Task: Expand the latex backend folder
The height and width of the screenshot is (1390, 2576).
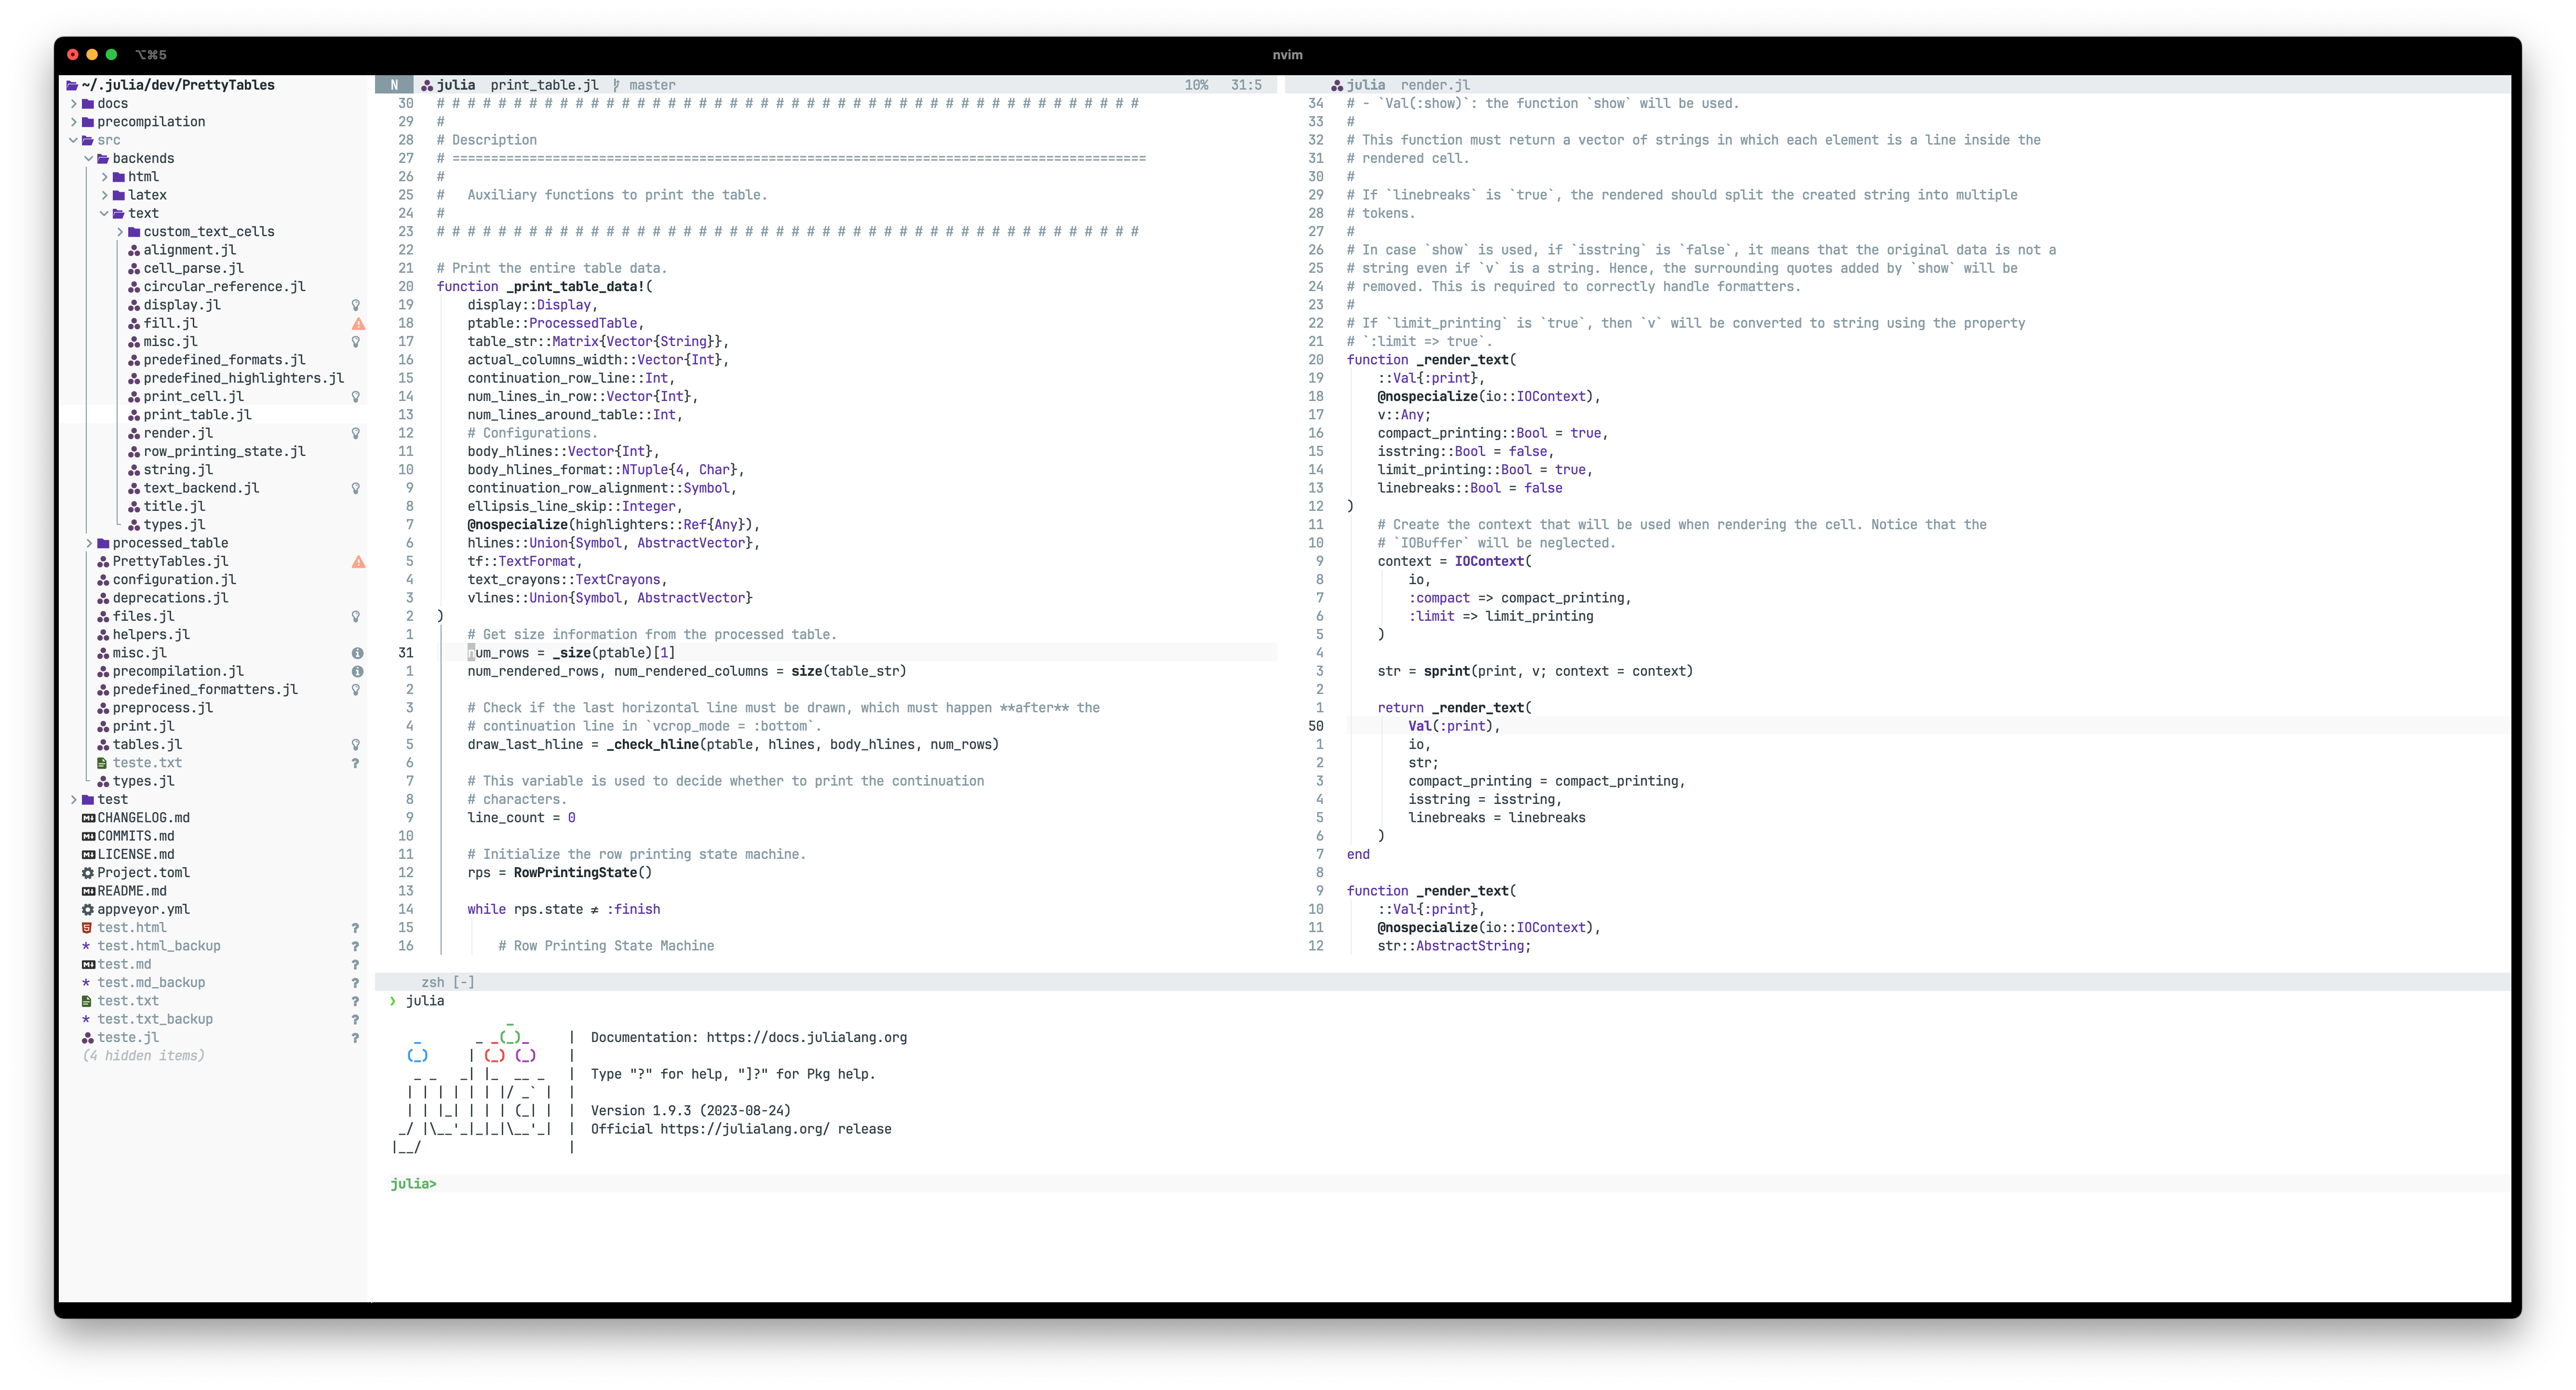Action: point(104,195)
